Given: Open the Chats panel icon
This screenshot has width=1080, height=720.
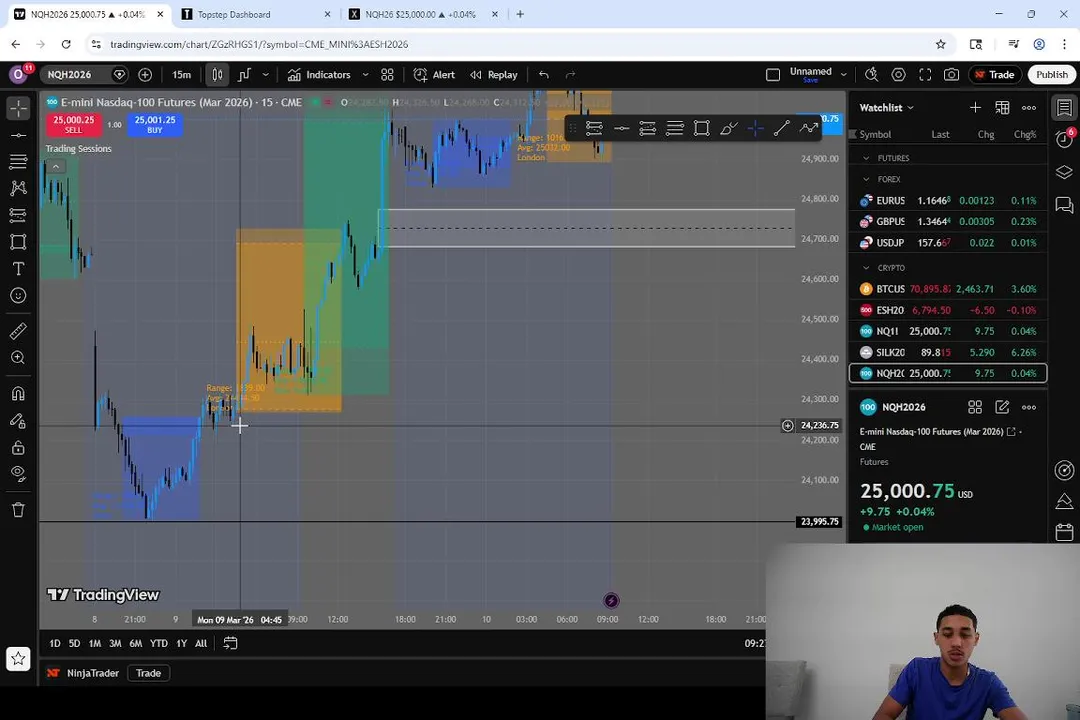Looking at the screenshot, I should 1064,205.
